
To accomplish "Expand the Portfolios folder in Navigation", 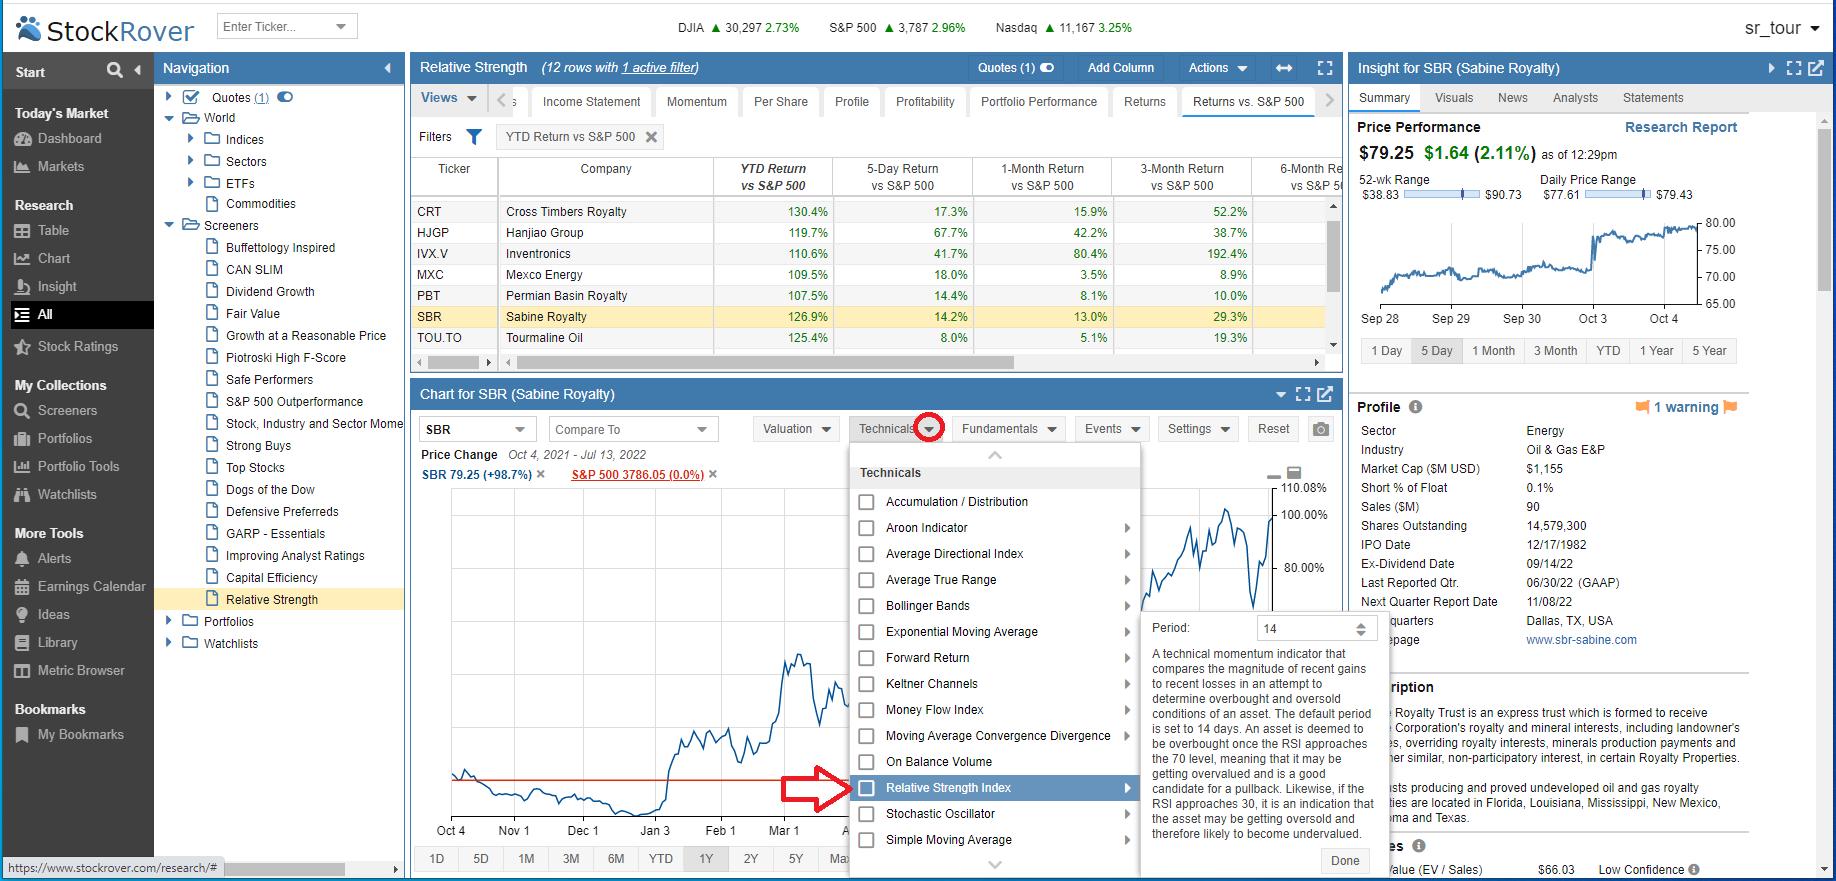I will point(169,621).
